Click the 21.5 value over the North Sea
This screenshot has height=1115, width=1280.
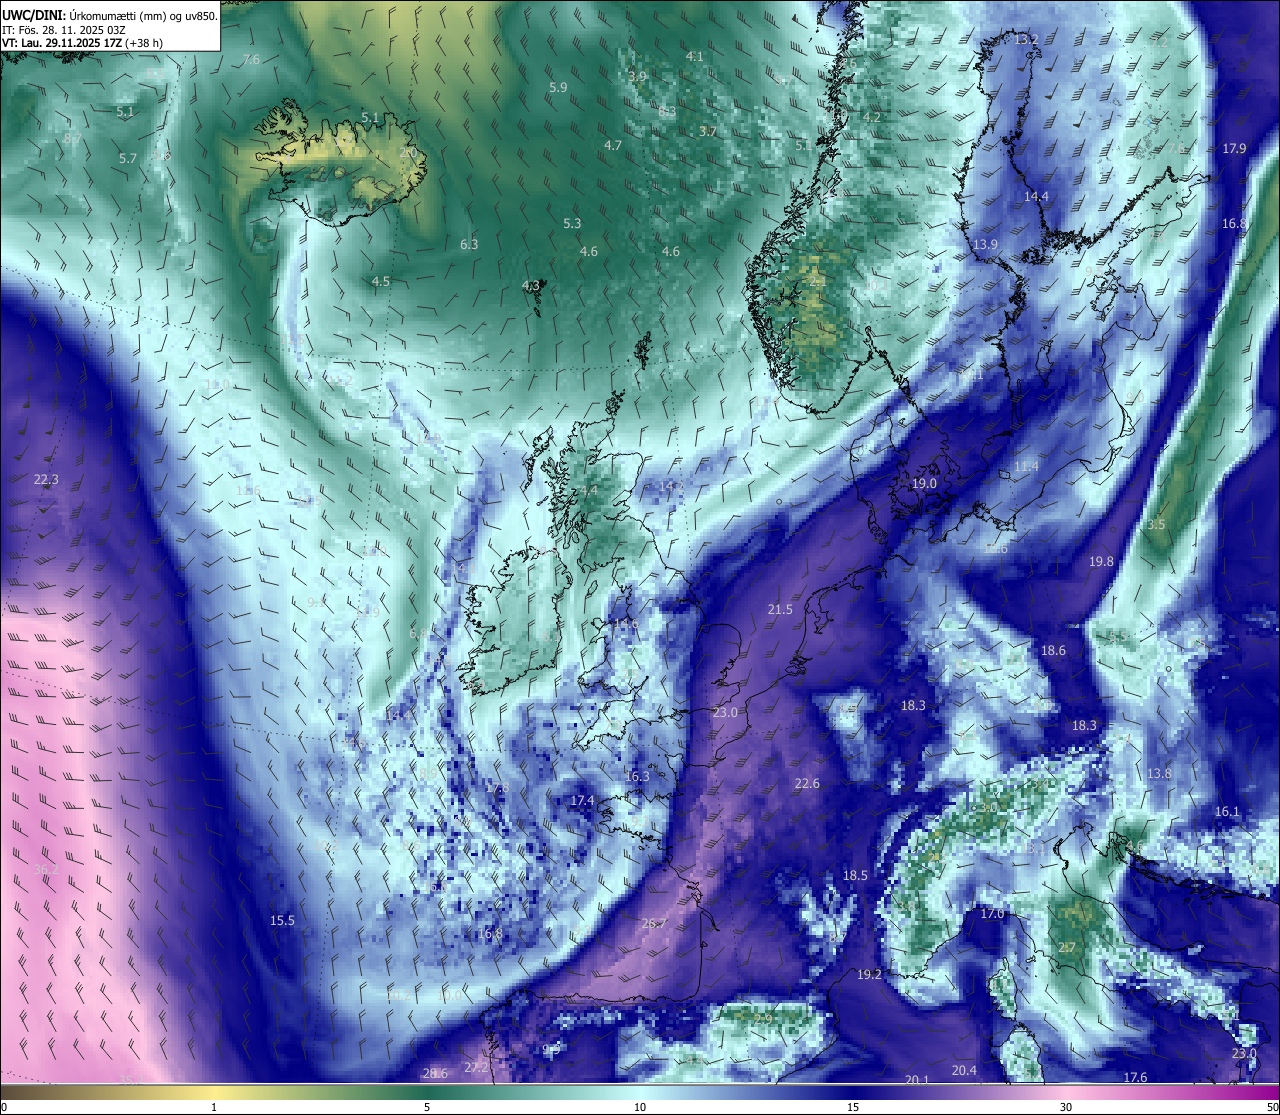(780, 610)
